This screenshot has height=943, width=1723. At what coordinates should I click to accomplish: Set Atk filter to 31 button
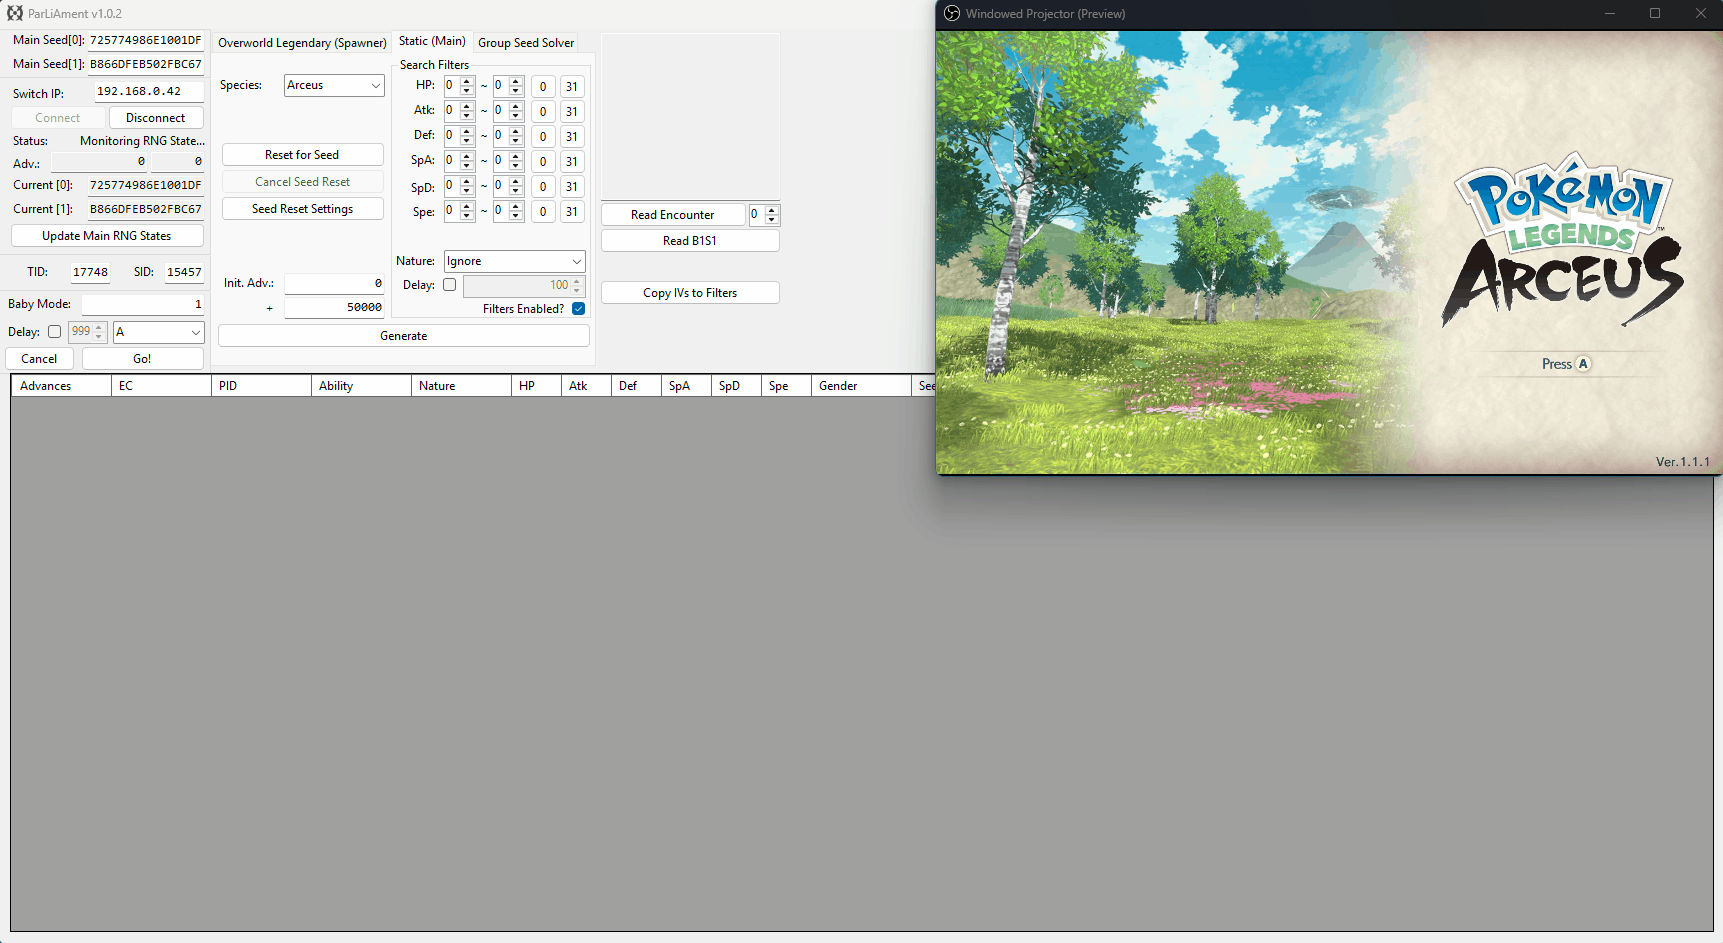point(572,111)
